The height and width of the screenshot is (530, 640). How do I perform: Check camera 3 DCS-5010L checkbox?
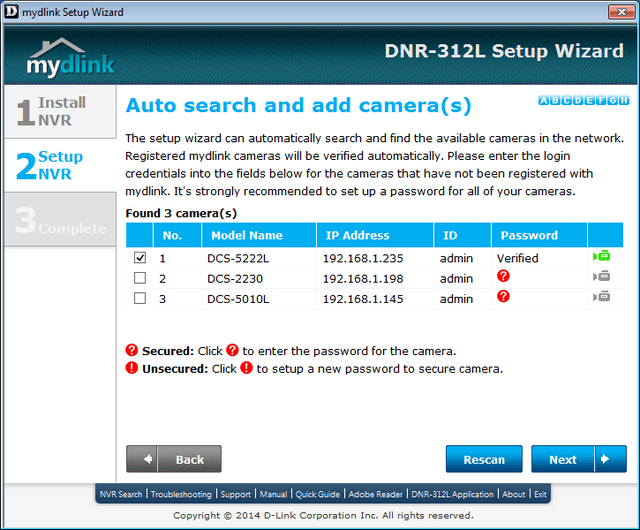point(140,298)
